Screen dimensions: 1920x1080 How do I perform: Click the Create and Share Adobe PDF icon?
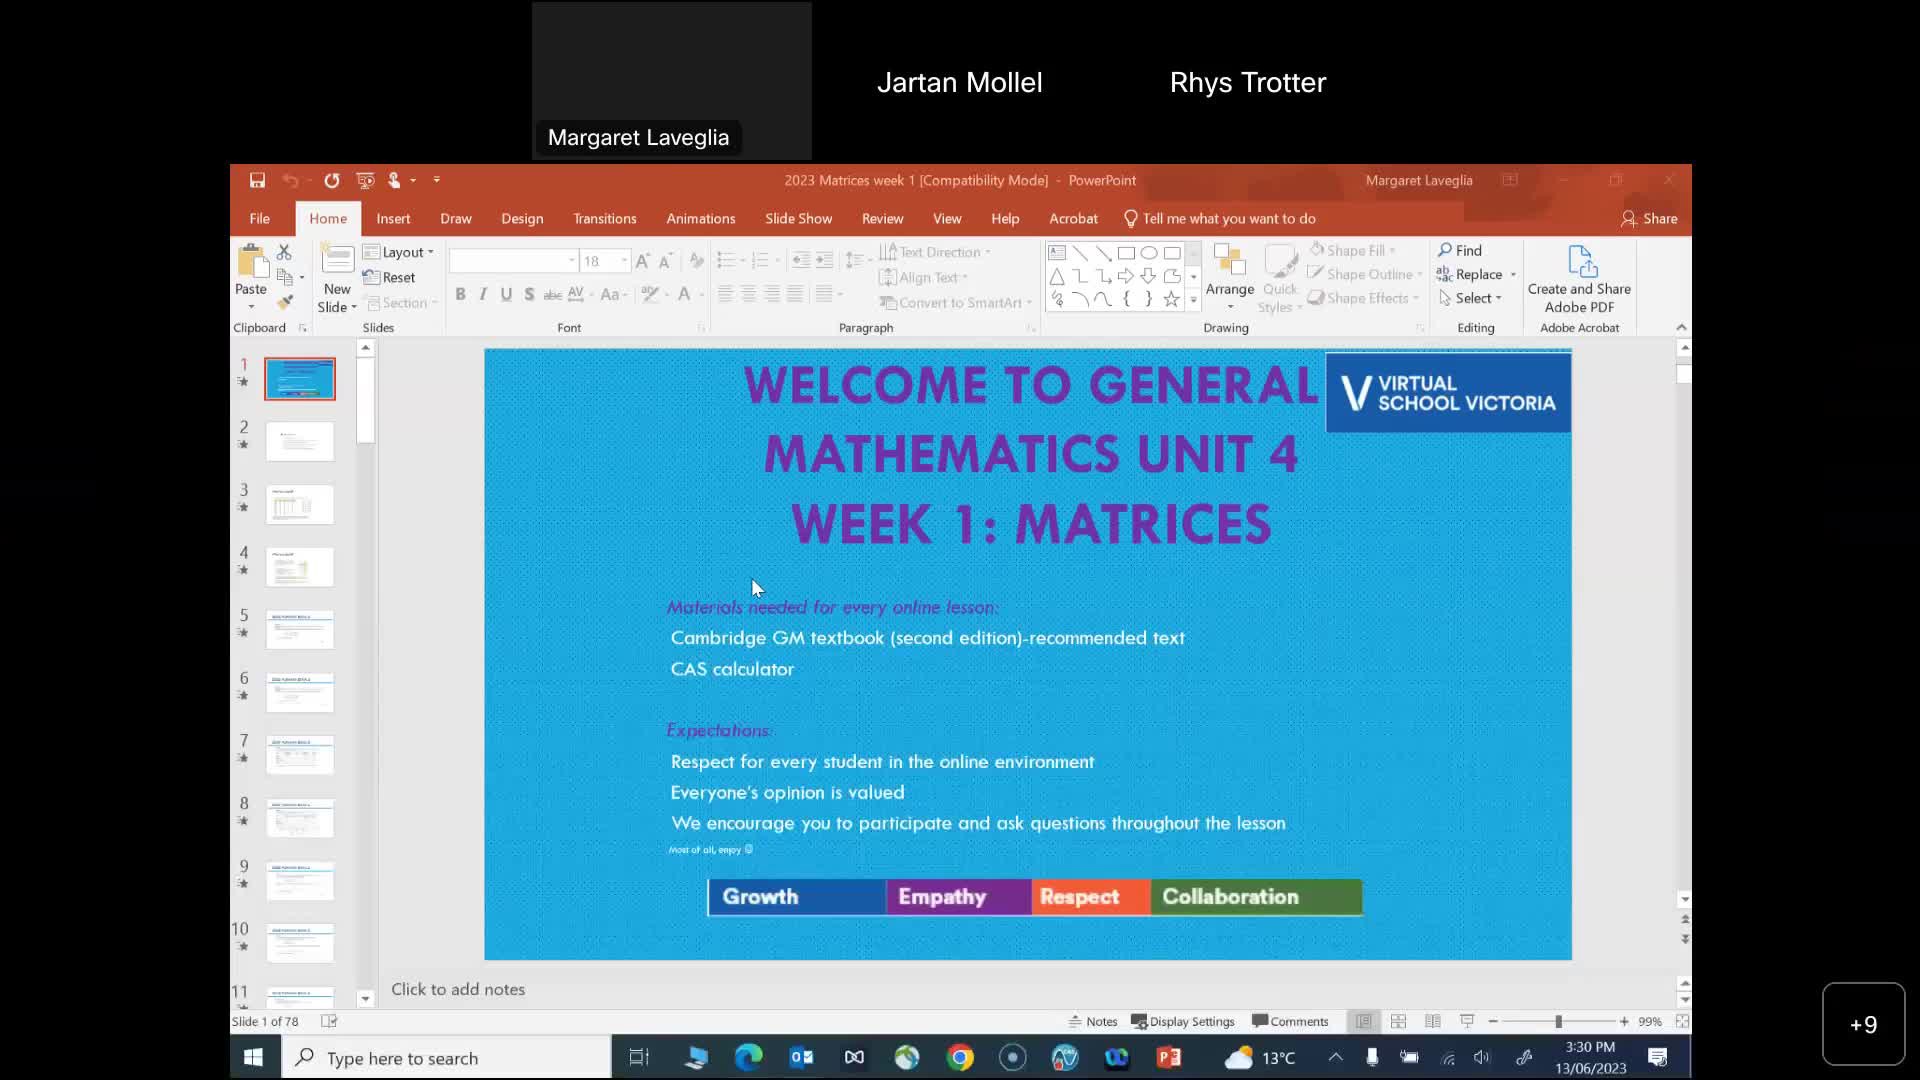coord(1580,278)
